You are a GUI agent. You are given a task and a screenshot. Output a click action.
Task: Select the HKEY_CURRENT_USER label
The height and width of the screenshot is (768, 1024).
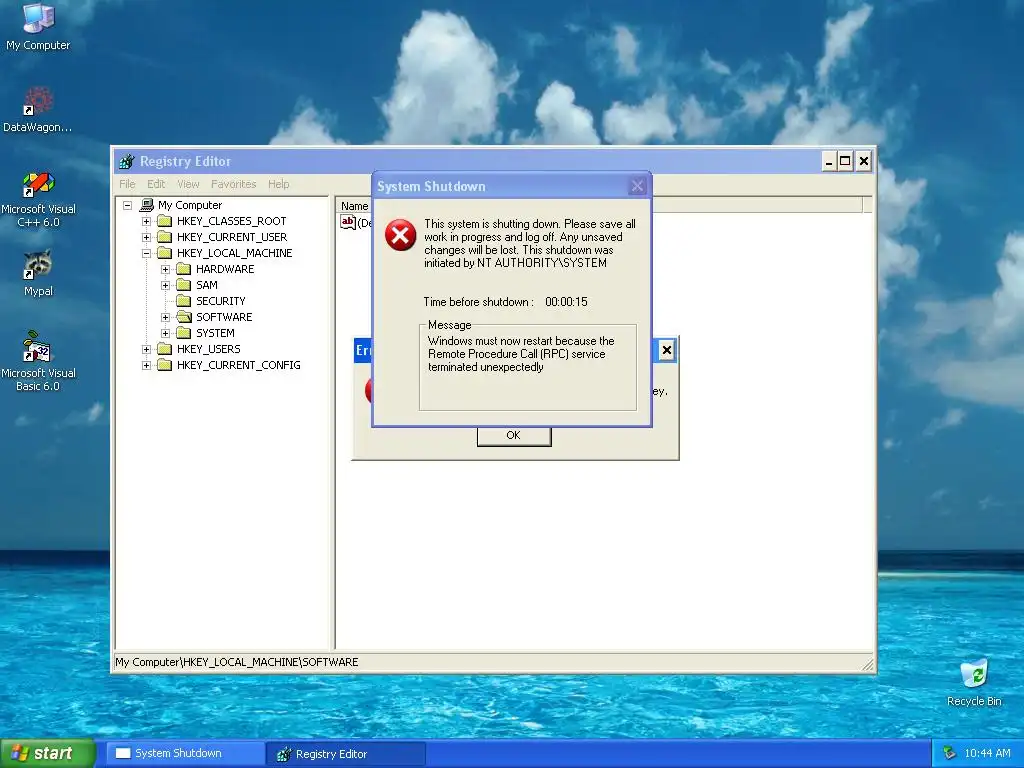[232, 237]
